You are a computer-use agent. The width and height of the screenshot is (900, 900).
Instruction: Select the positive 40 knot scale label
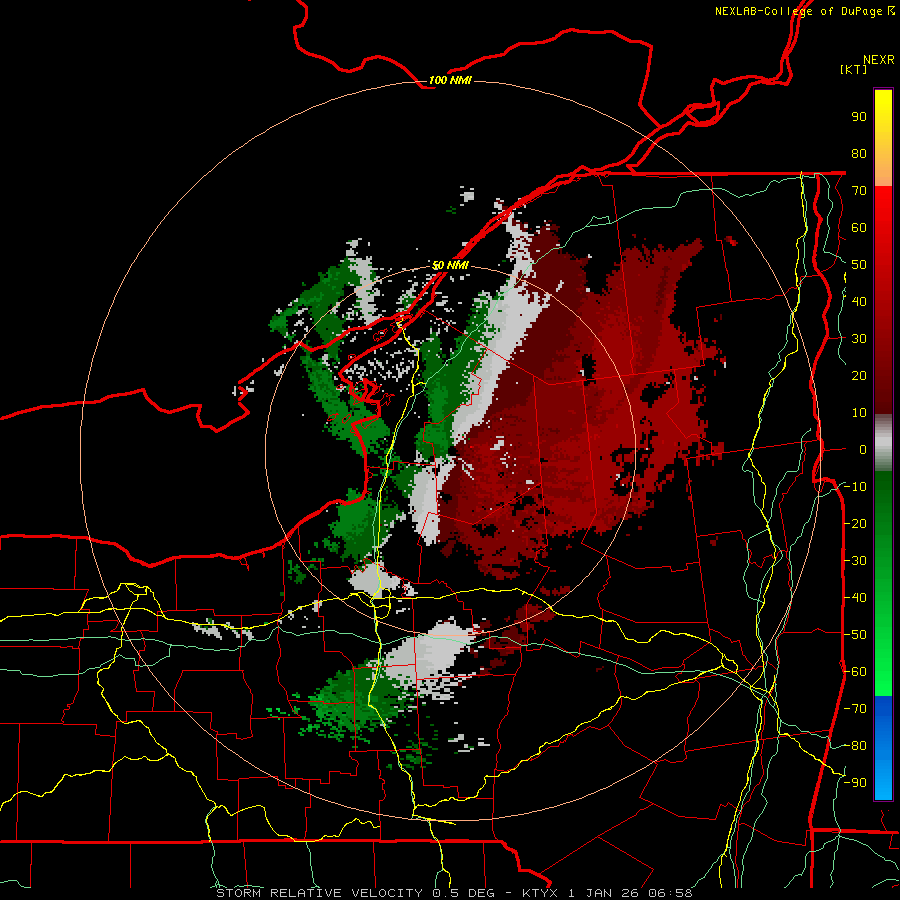click(859, 301)
